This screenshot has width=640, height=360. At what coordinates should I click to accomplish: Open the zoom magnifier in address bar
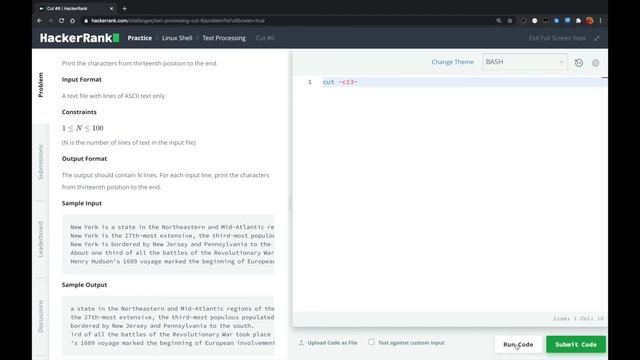498,20
